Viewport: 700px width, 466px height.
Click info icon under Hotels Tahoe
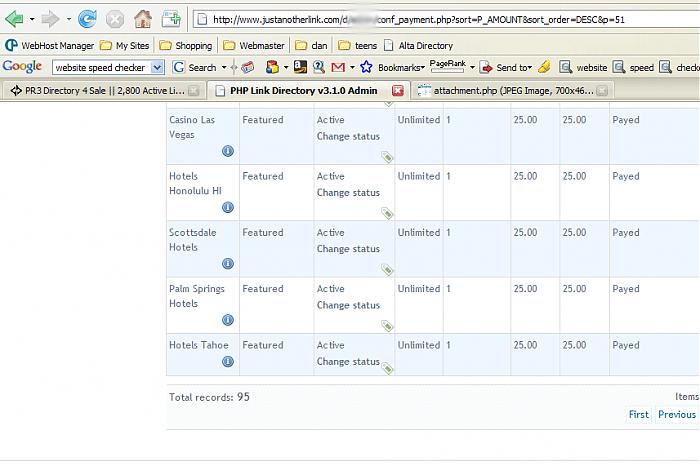227,376
